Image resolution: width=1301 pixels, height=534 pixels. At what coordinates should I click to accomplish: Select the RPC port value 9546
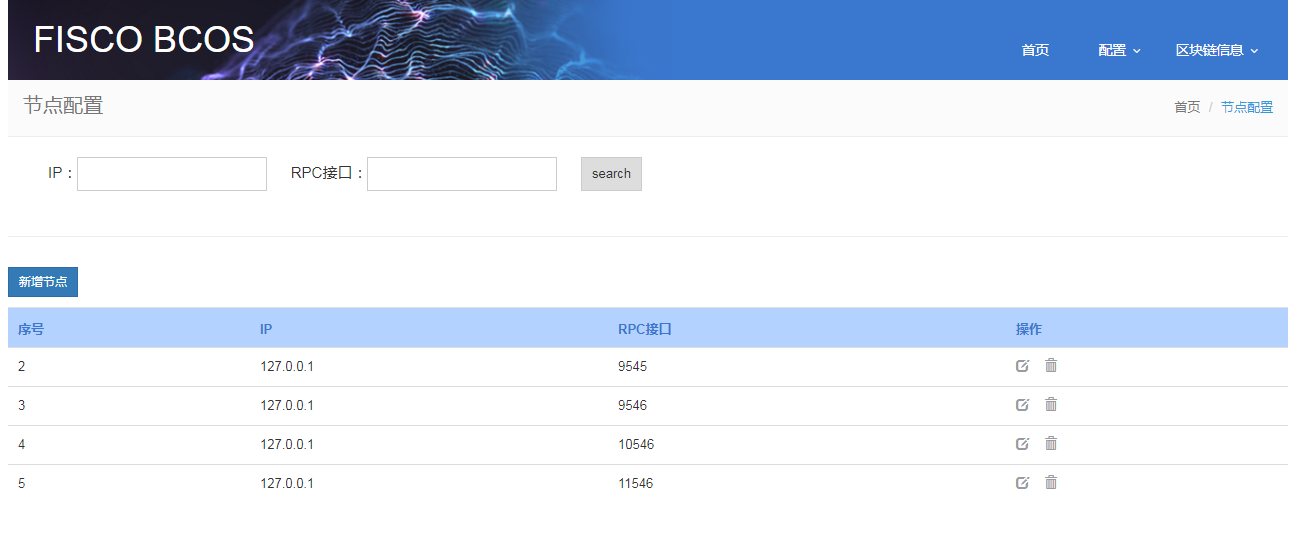click(633, 406)
